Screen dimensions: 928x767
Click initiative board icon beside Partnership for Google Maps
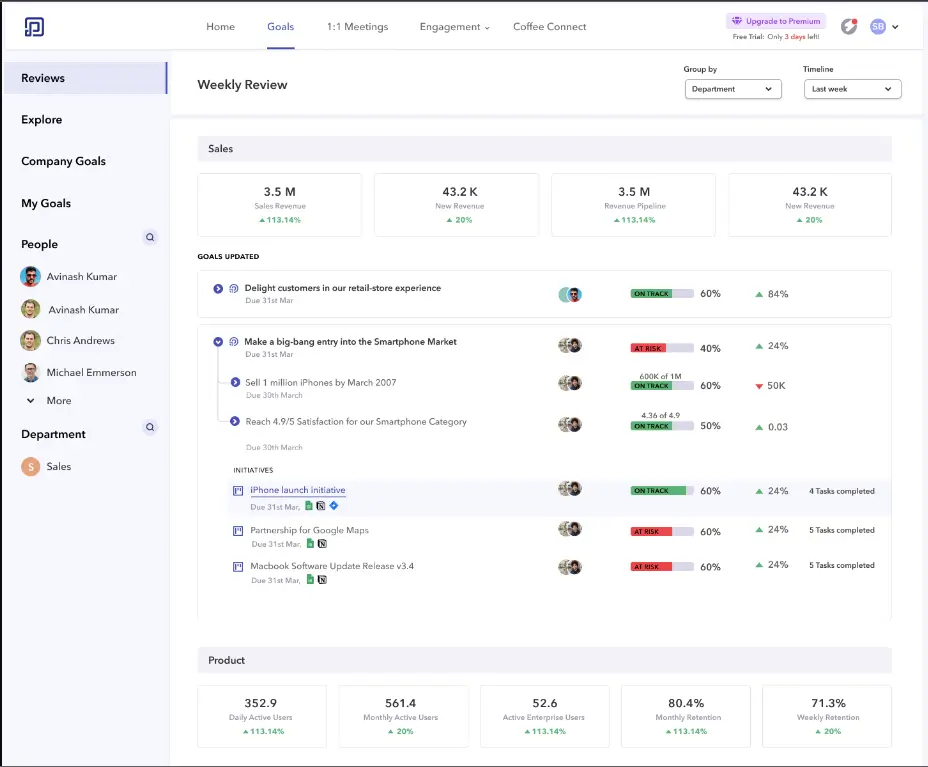pyautogui.click(x=238, y=530)
